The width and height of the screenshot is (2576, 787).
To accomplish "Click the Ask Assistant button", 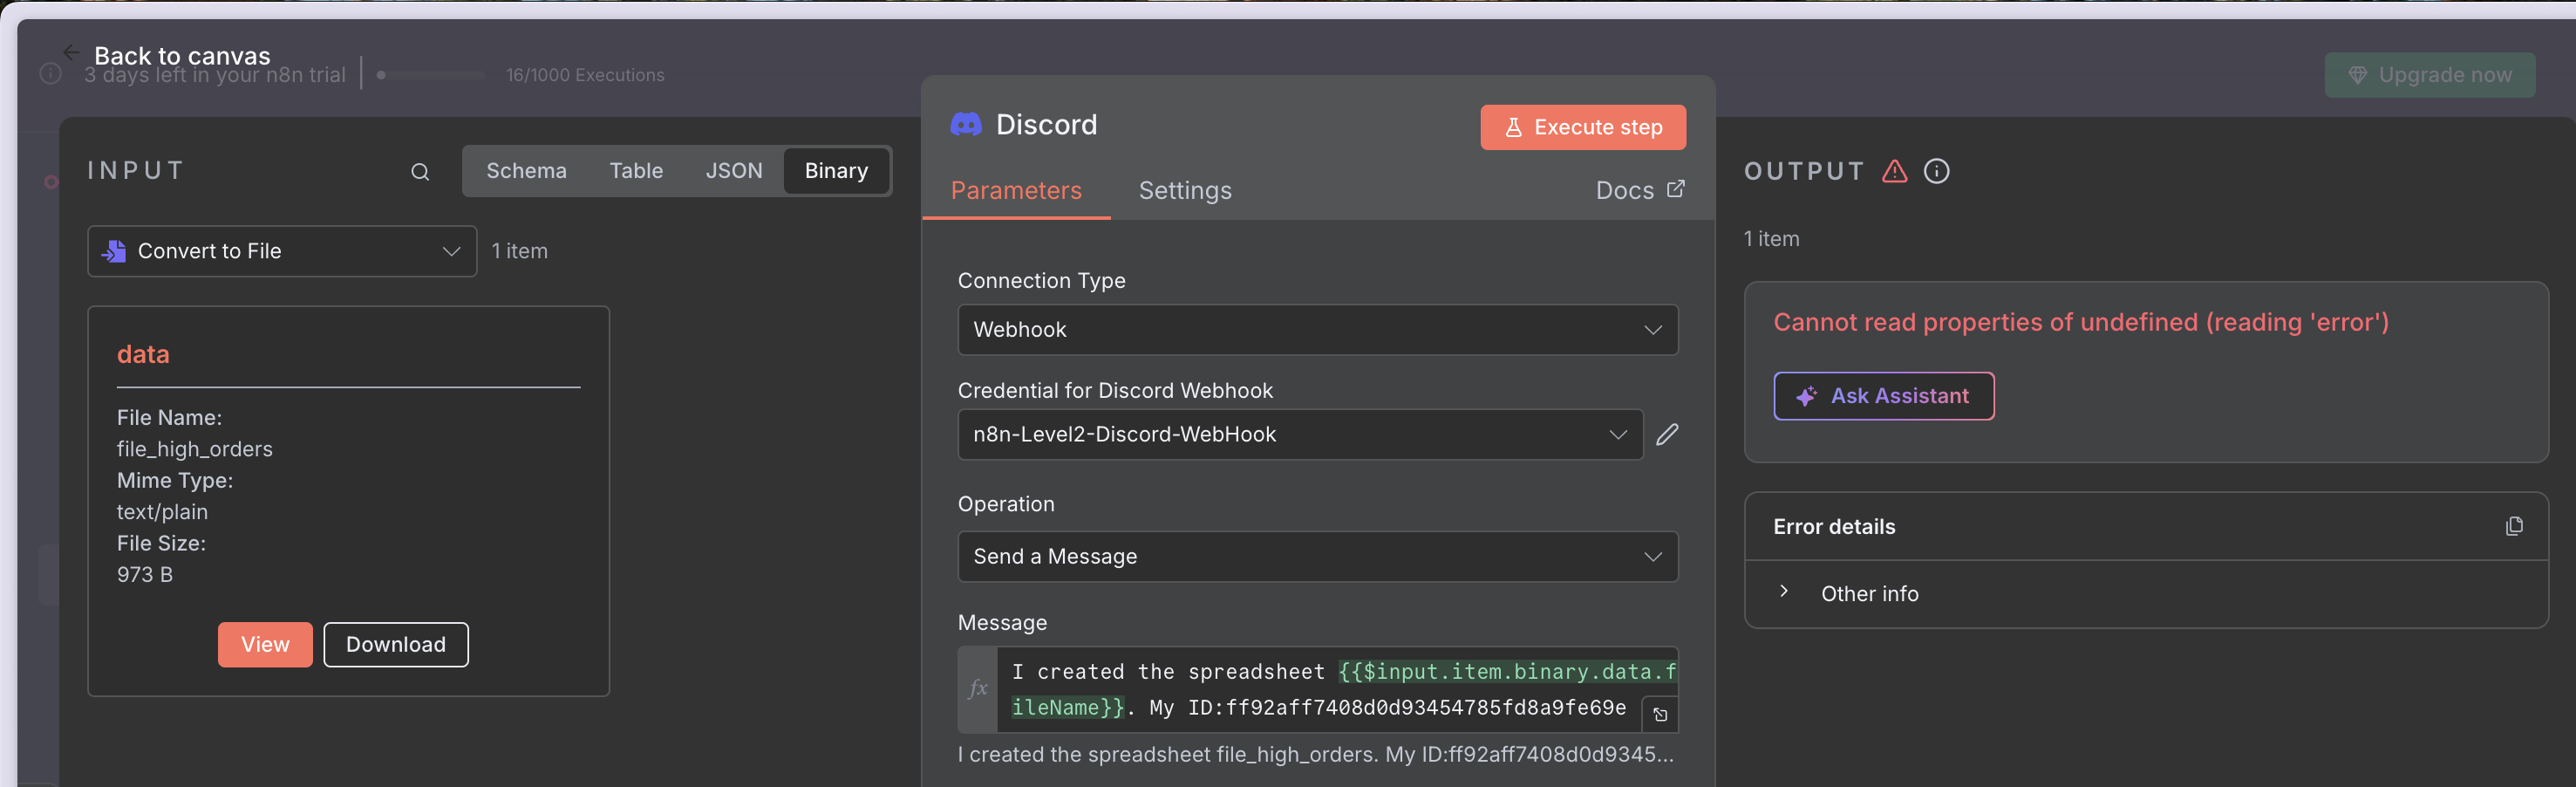I will pyautogui.click(x=1883, y=396).
